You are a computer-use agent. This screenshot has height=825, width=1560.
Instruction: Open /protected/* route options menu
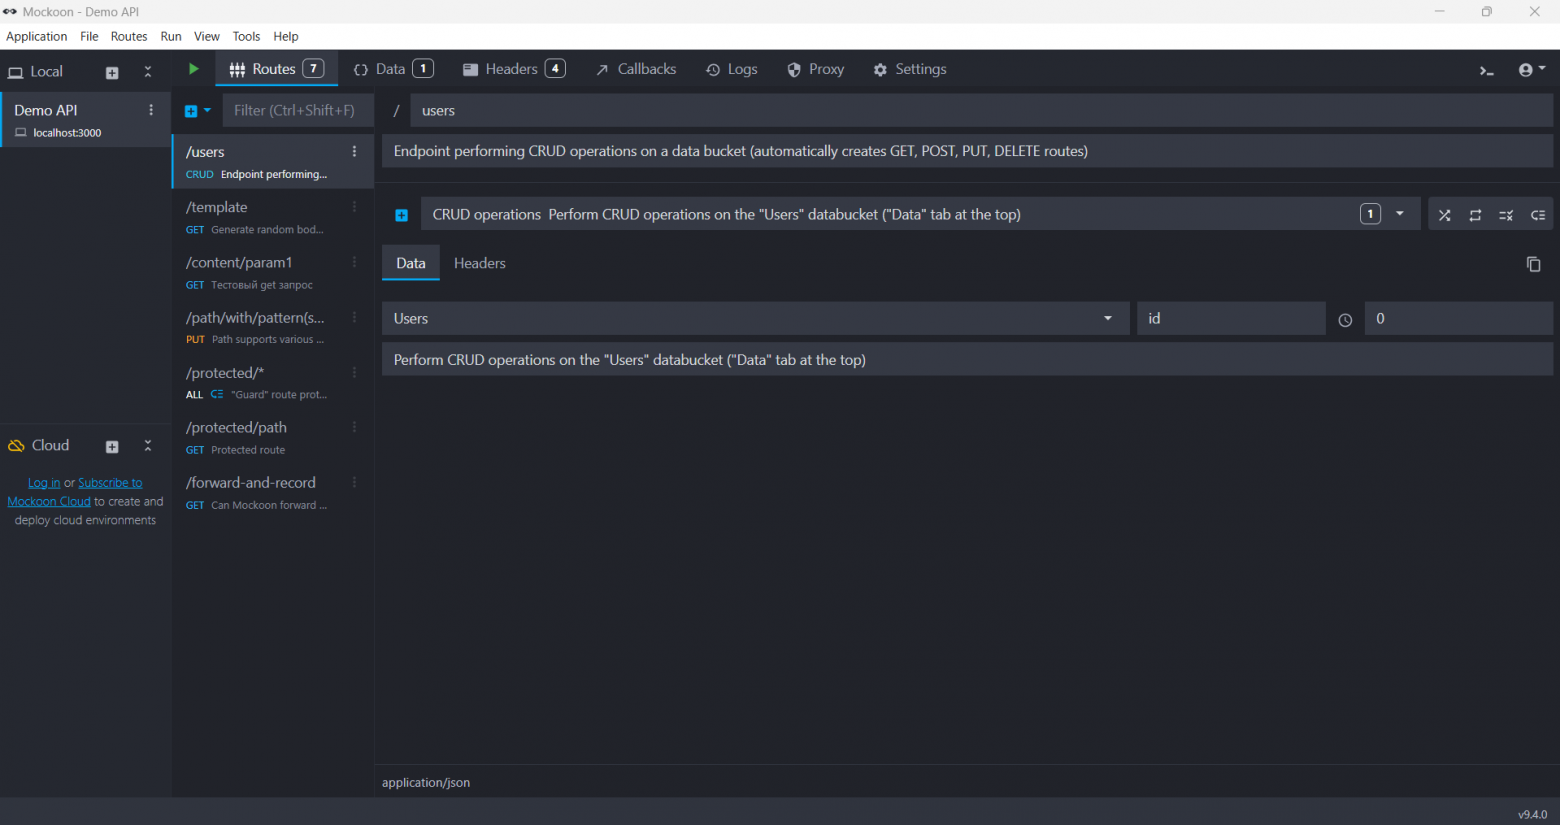click(x=354, y=372)
